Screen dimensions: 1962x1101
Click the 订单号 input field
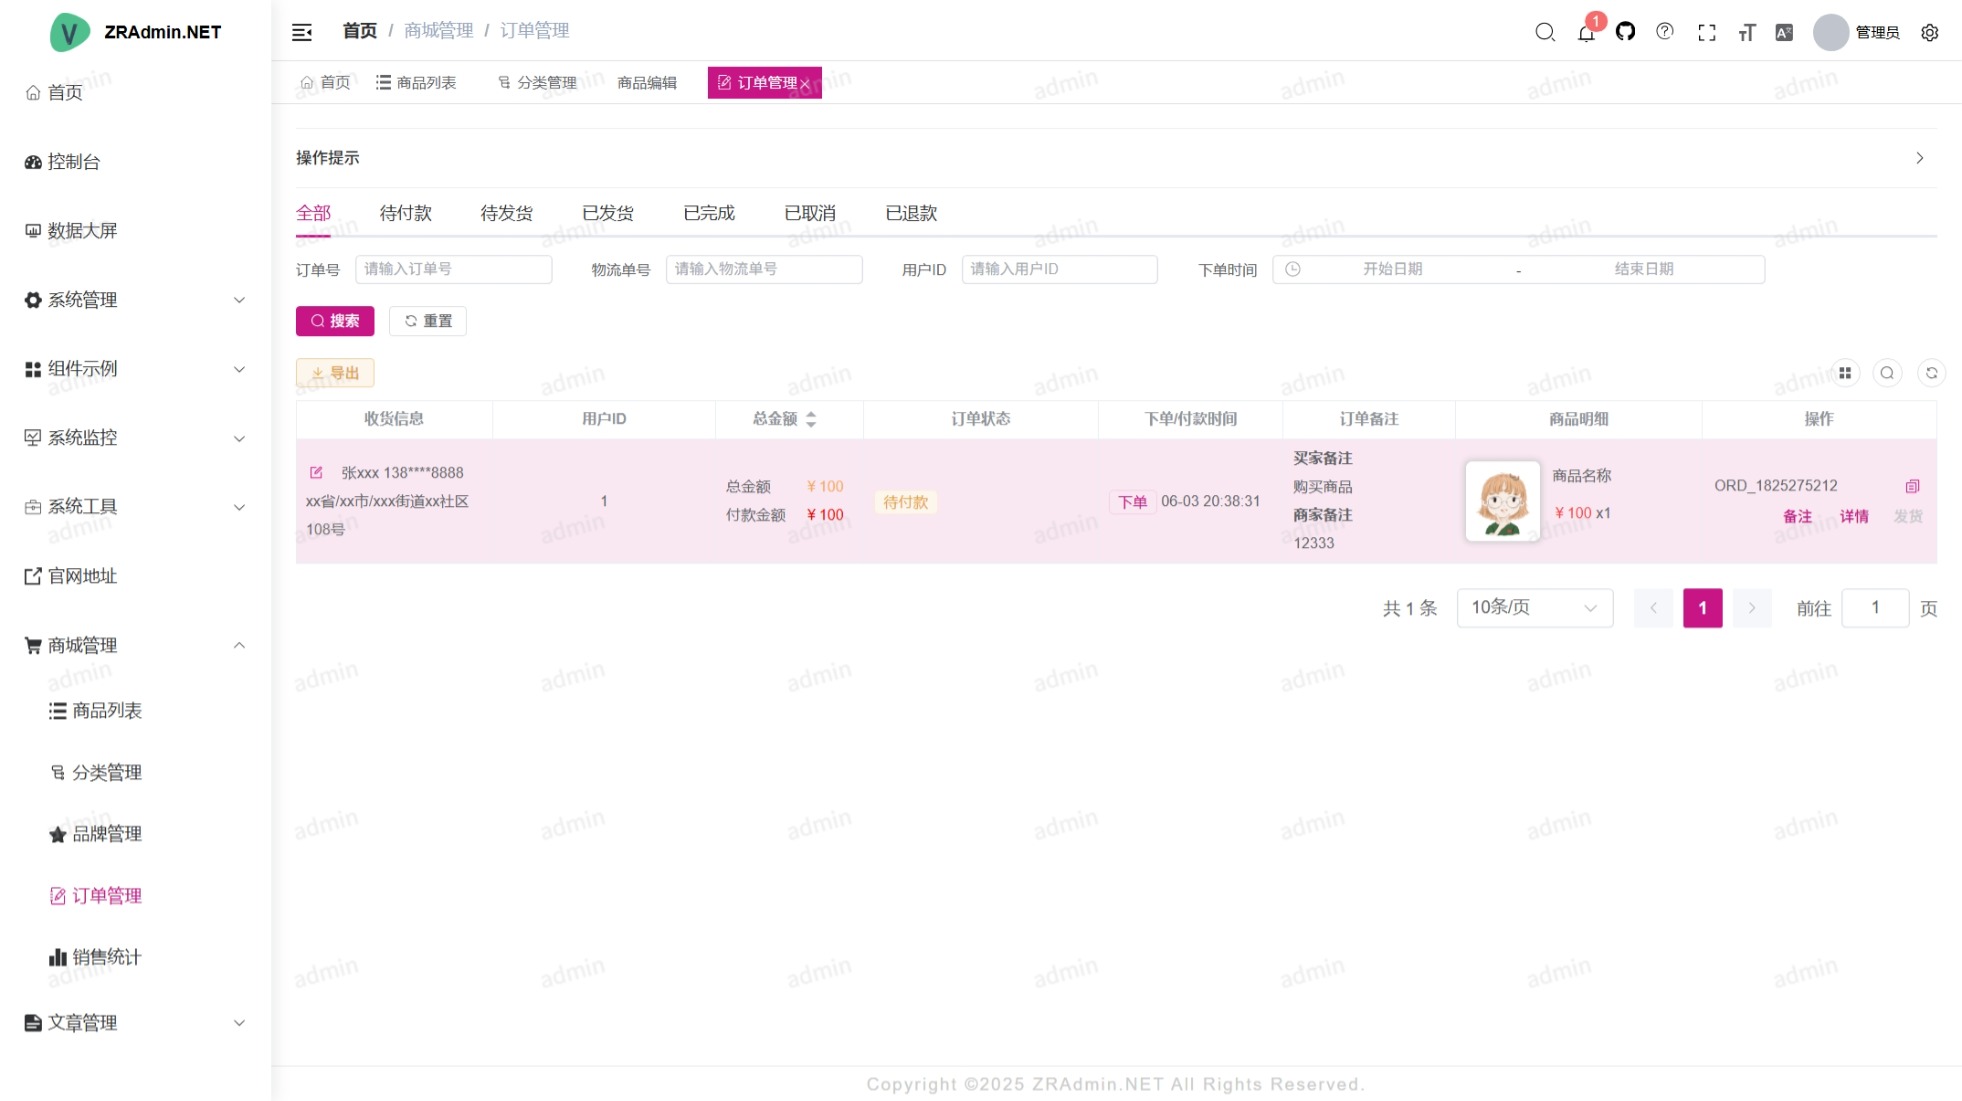(453, 269)
